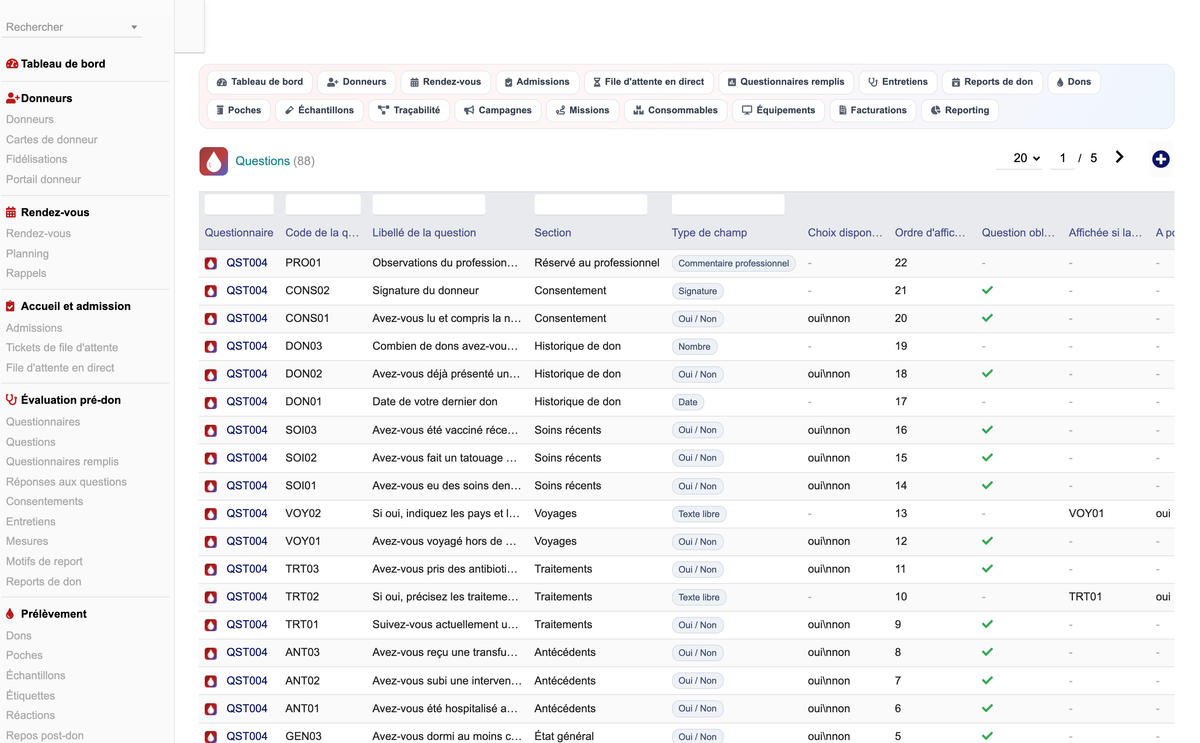Open the Facturations top tab
This screenshot has height=743, width=1200.
[873, 110]
